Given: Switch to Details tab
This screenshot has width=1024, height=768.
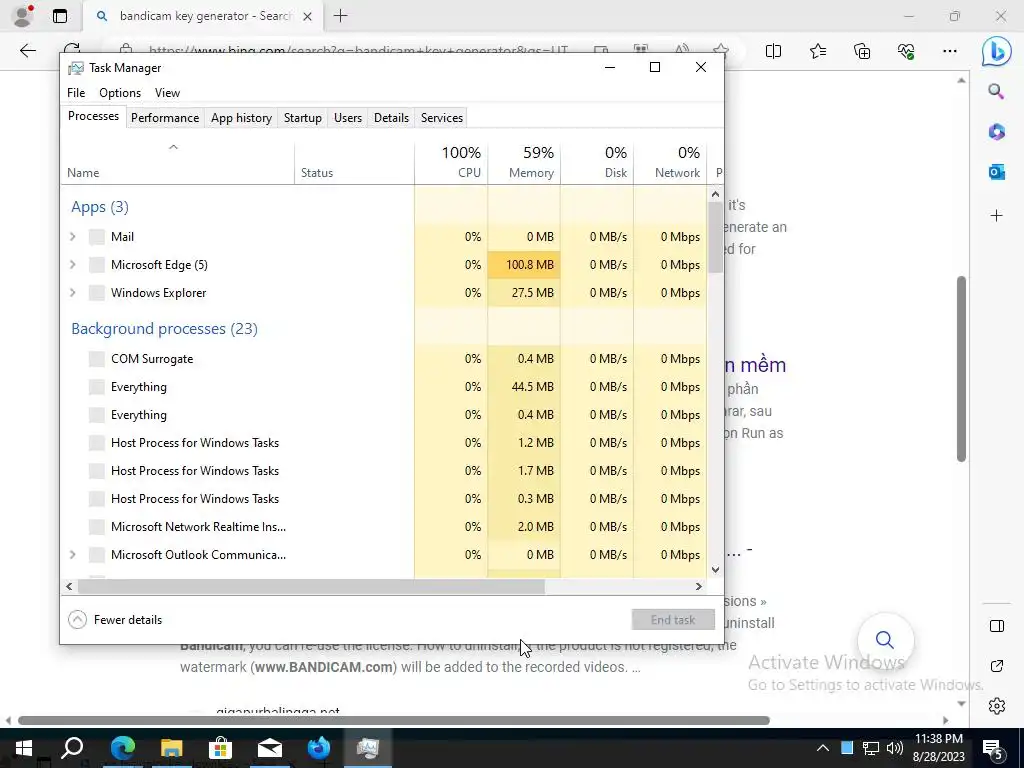Looking at the screenshot, I should click(x=391, y=118).
